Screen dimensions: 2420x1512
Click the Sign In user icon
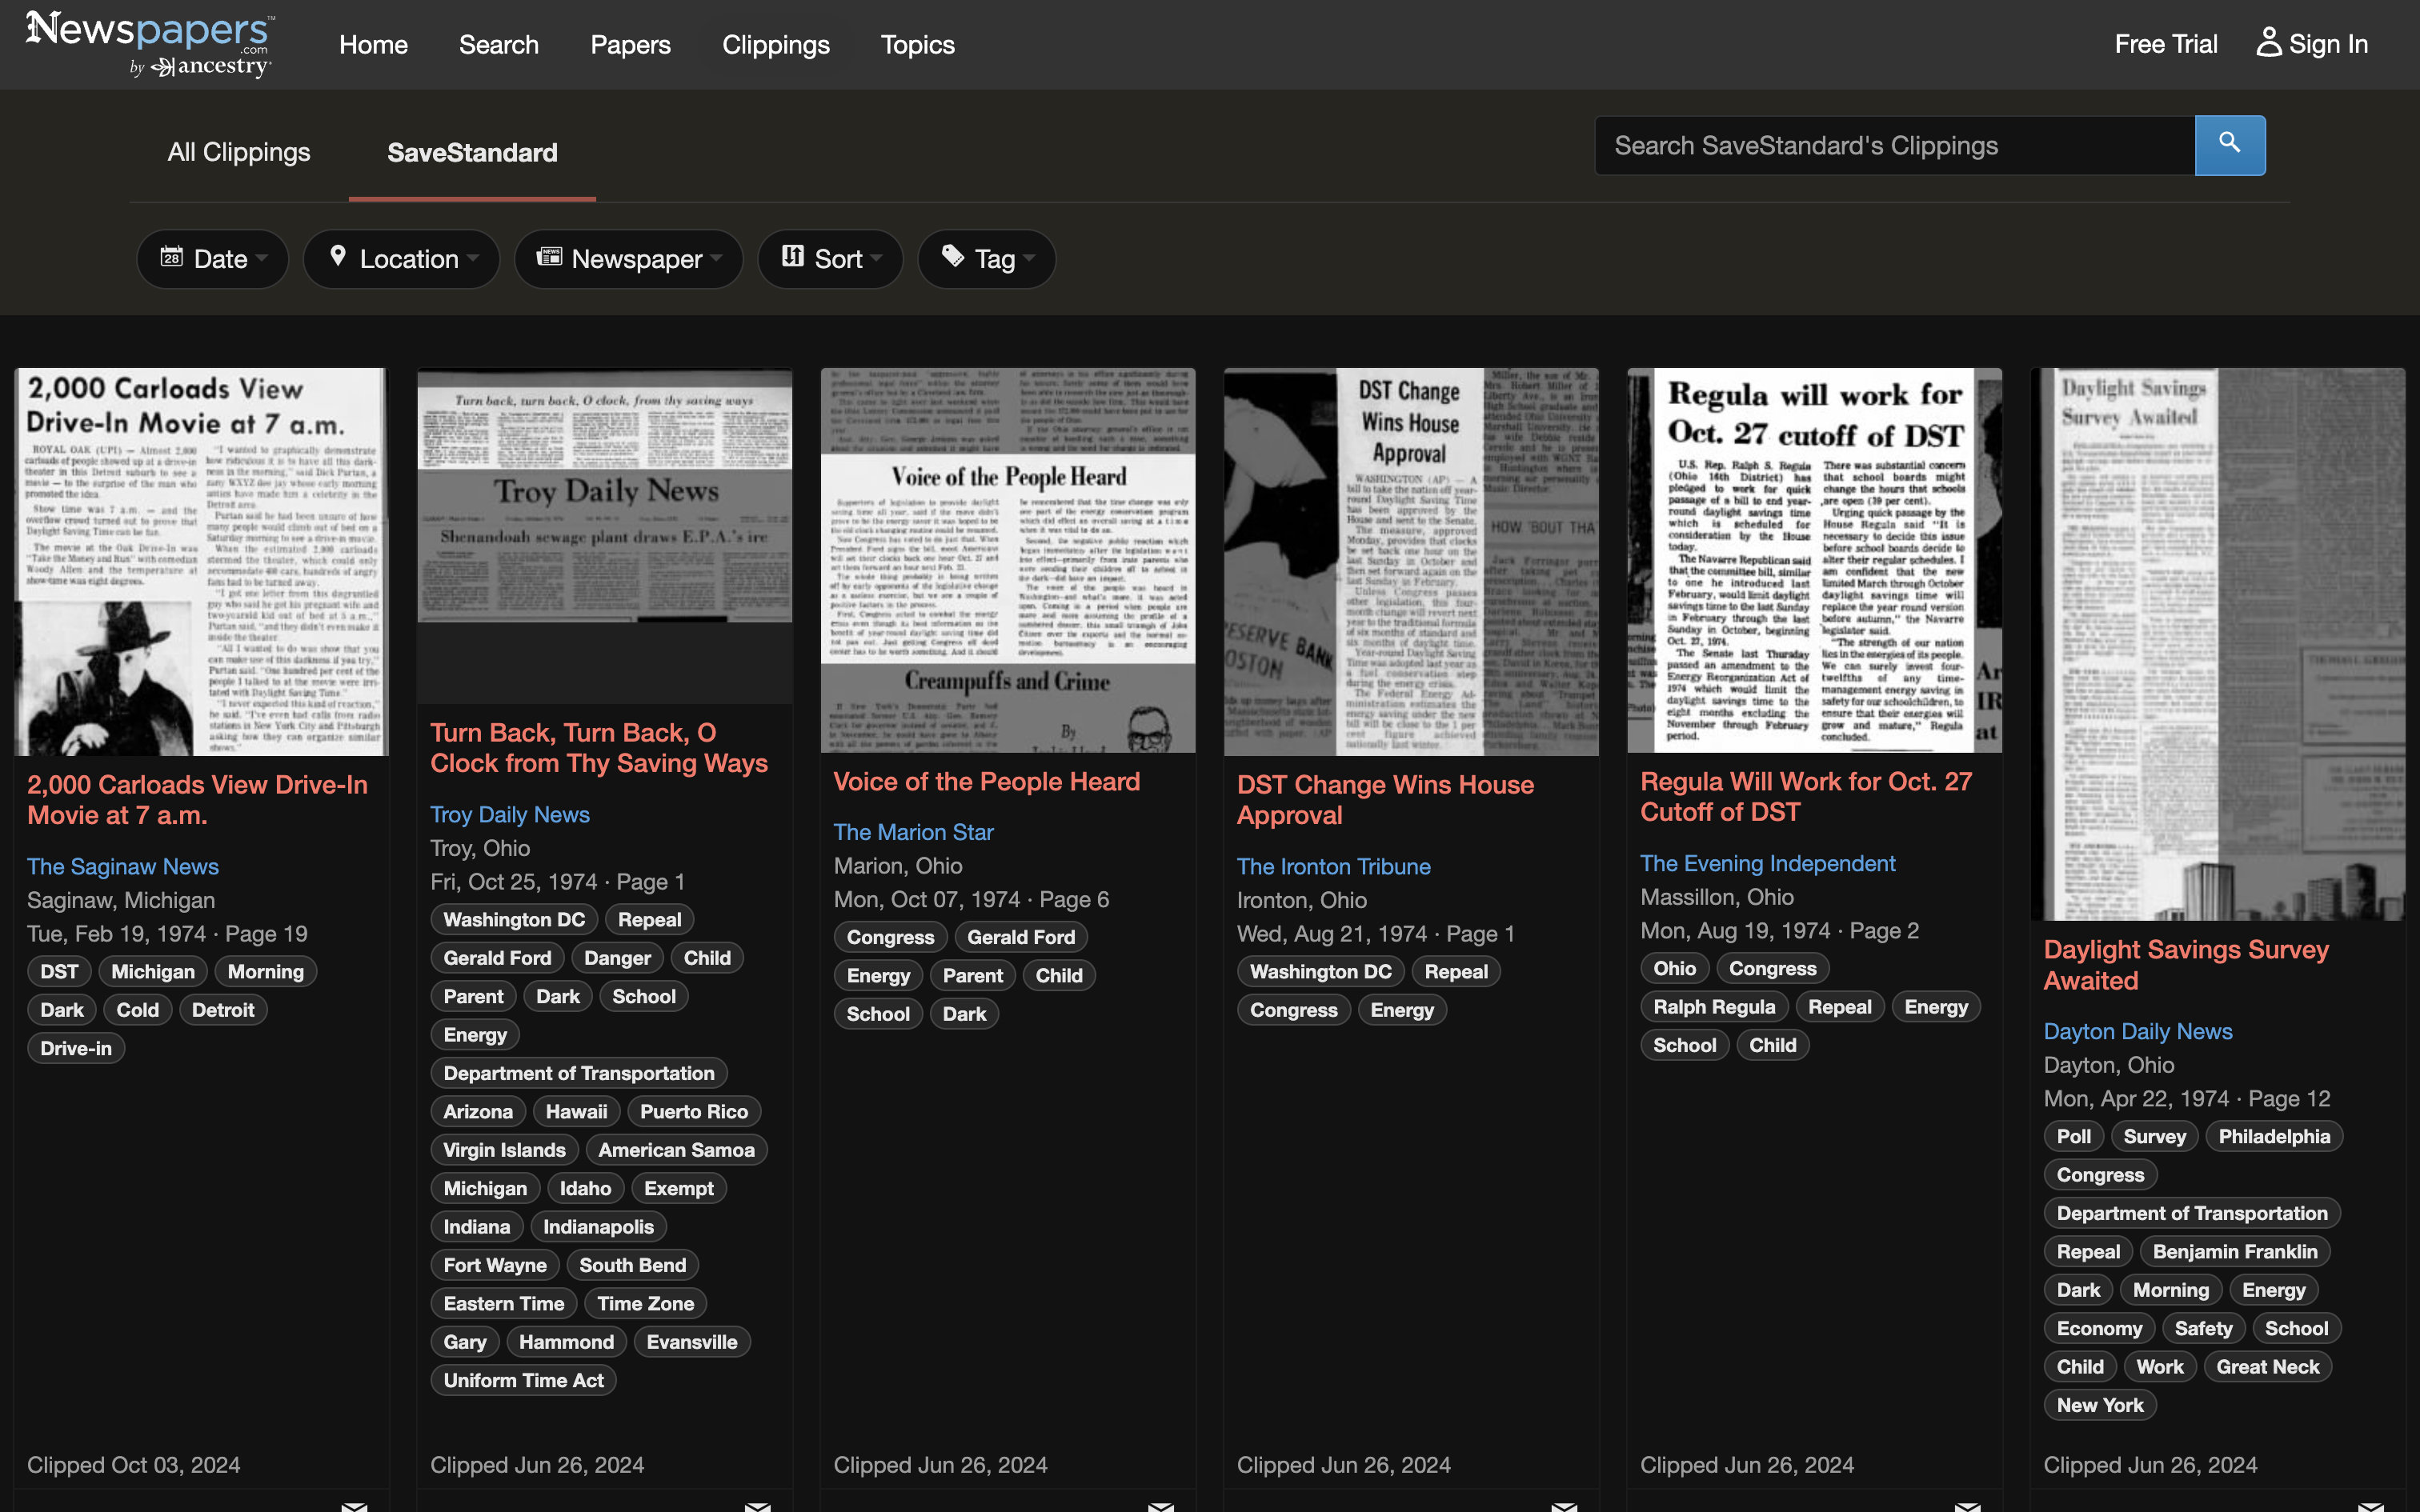pyautogui.click(x=2268, y=43)
